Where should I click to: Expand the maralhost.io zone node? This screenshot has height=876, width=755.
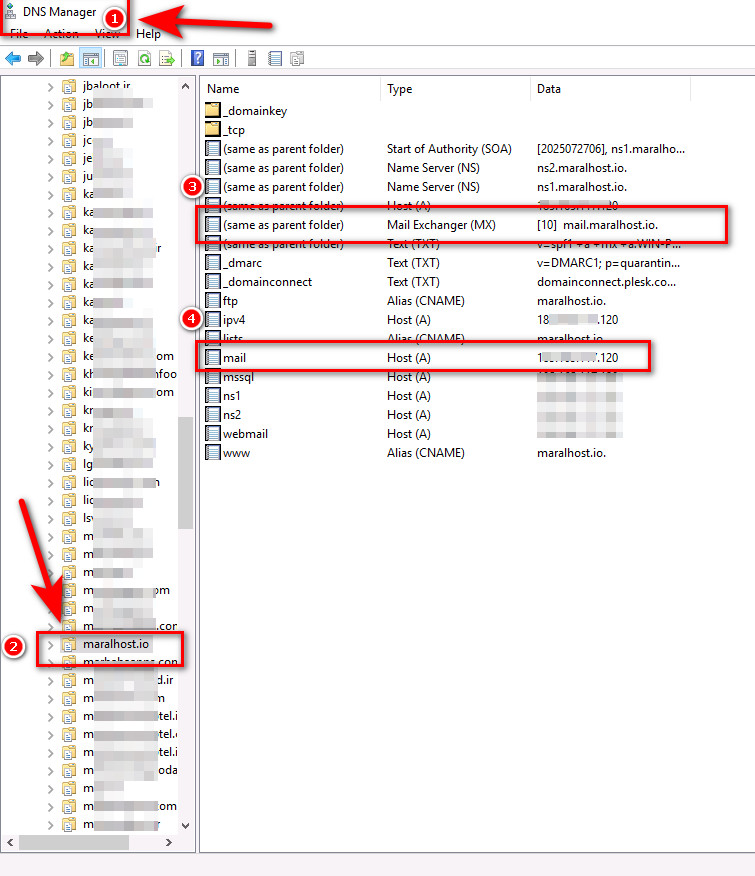(51, 645)
